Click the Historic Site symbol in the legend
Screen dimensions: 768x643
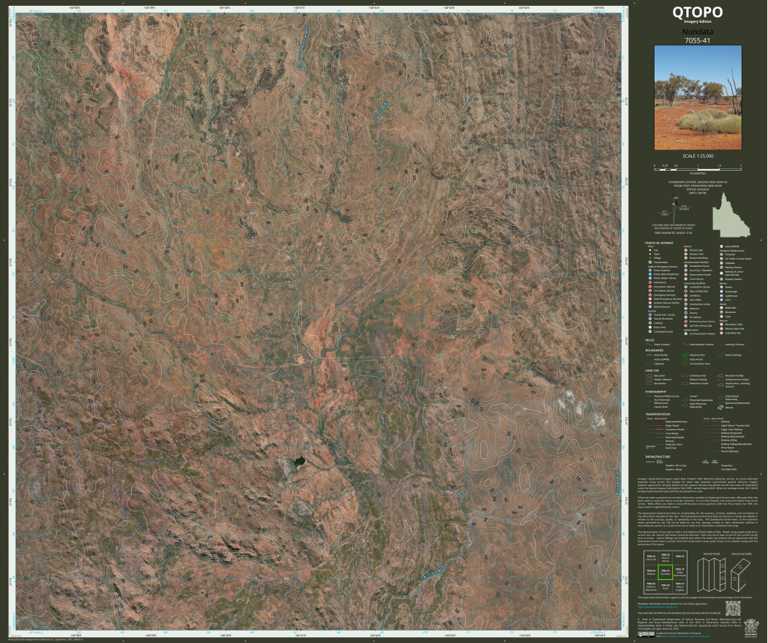[686, 250]
